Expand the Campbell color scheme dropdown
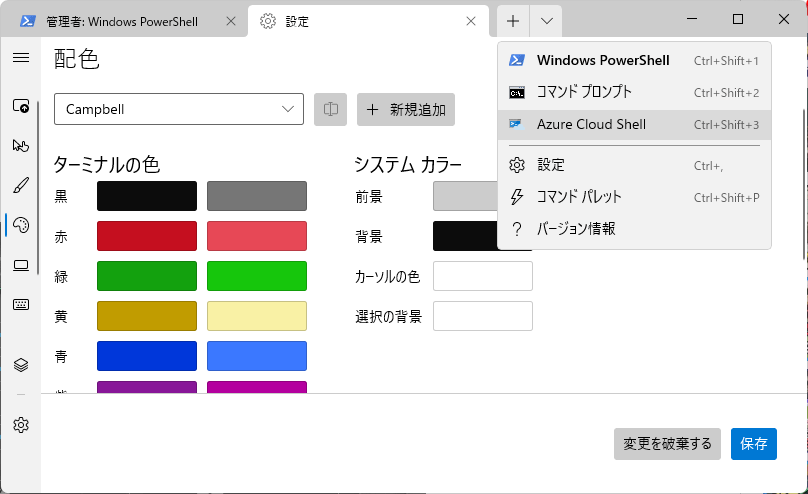808x494 pixels. click(x=179, y=109)
